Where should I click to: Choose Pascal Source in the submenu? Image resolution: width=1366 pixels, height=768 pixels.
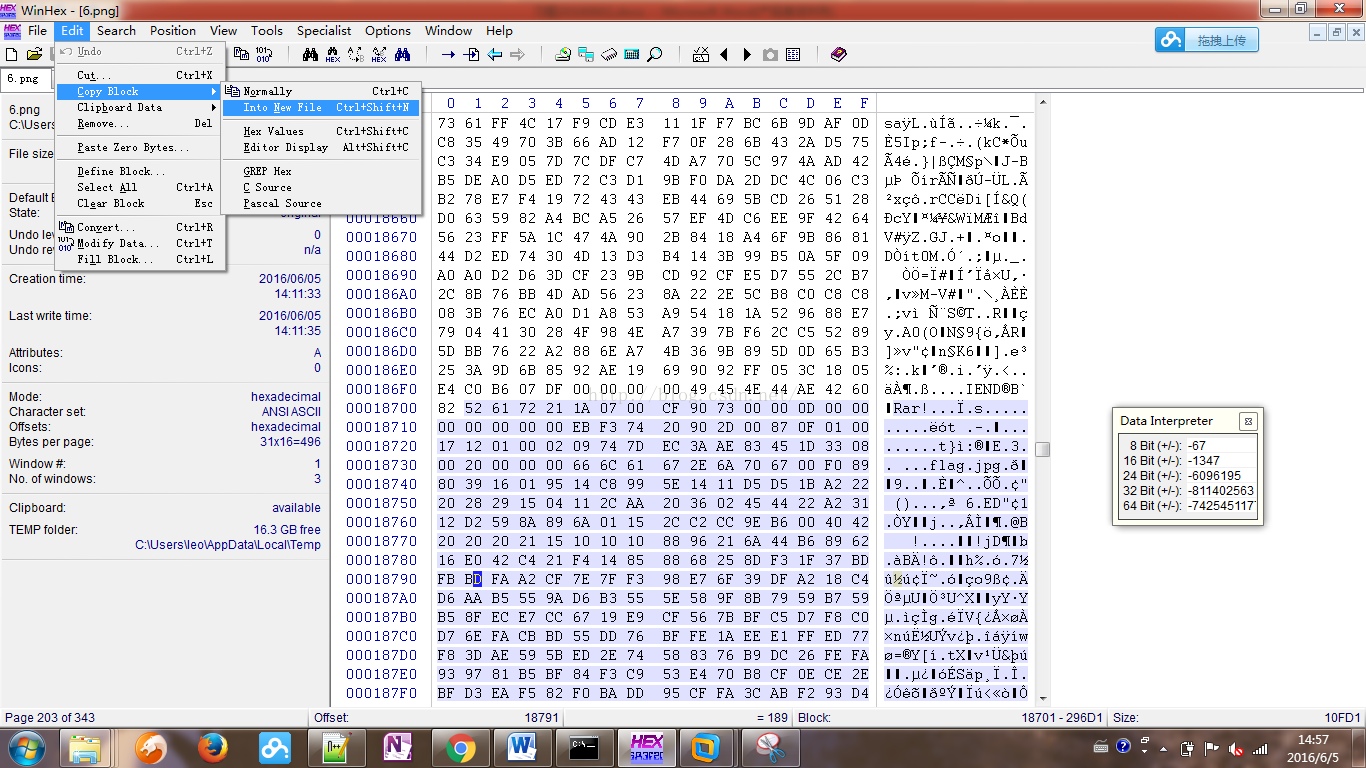[322, 203]
